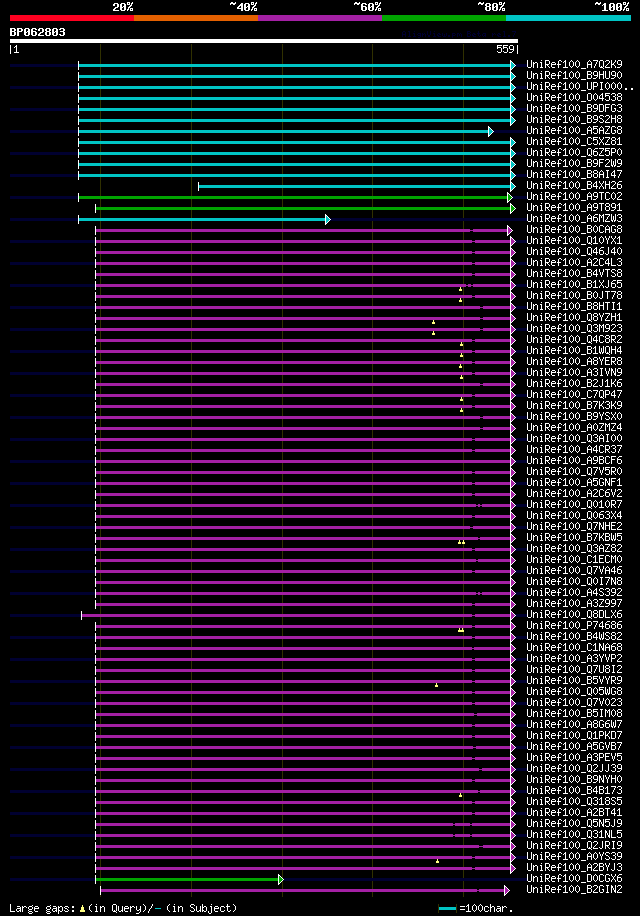Click the orange ~40% identity legend segment
Viewport: 640px width, 916px height.
point(196,18)
